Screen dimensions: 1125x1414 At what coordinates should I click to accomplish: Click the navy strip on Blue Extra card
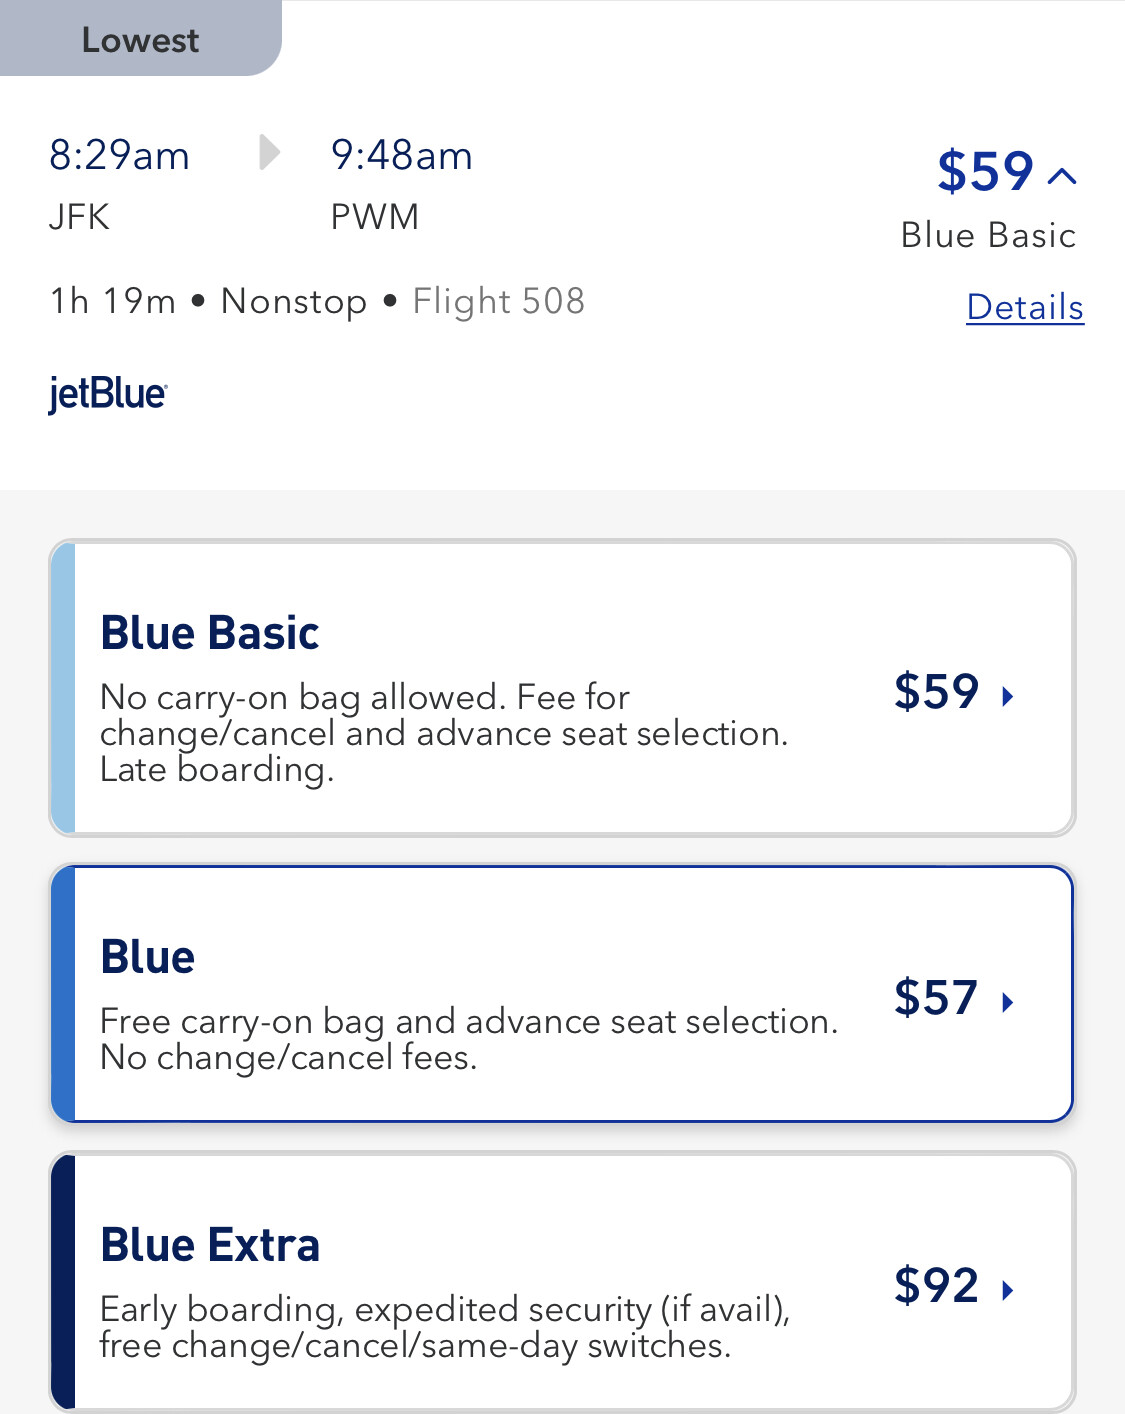[x=63, y=1282]
